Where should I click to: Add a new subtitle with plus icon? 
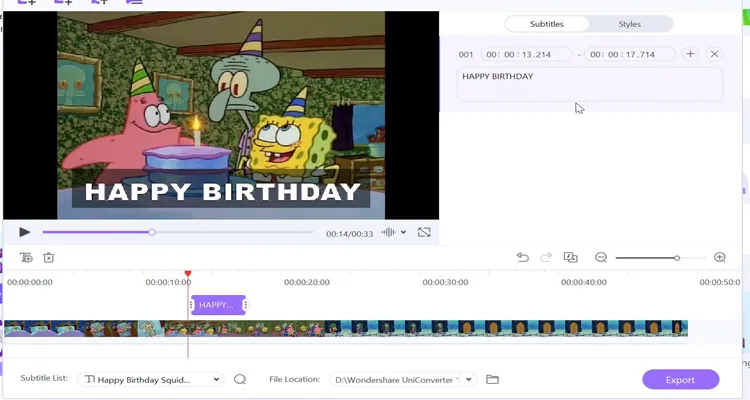[x=690, y=54]
